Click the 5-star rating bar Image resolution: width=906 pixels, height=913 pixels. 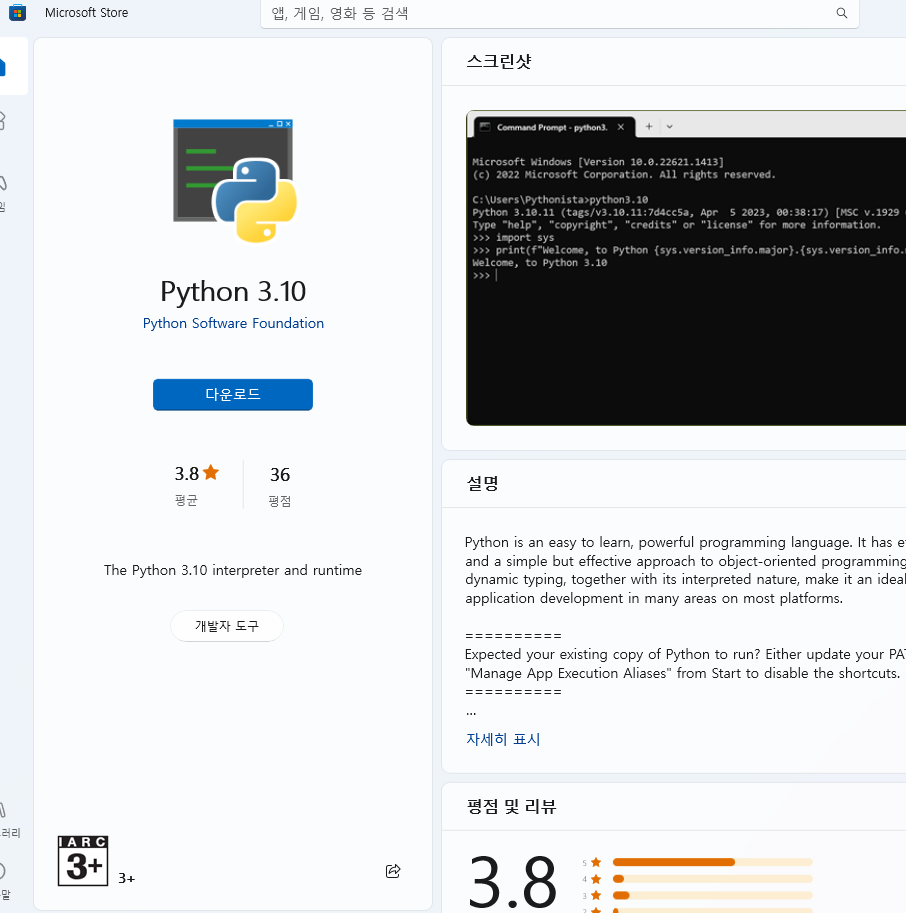coord(712,862)
